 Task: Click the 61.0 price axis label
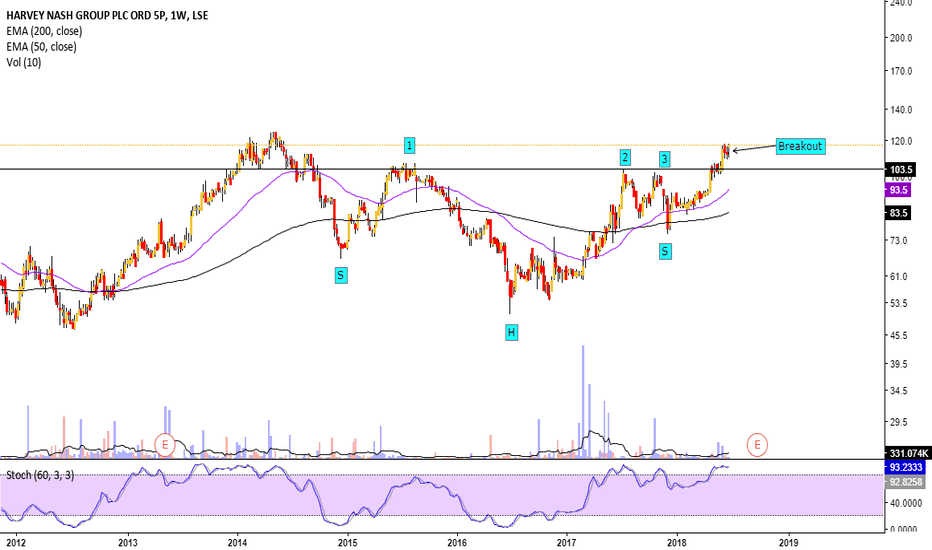click(898, 276)
